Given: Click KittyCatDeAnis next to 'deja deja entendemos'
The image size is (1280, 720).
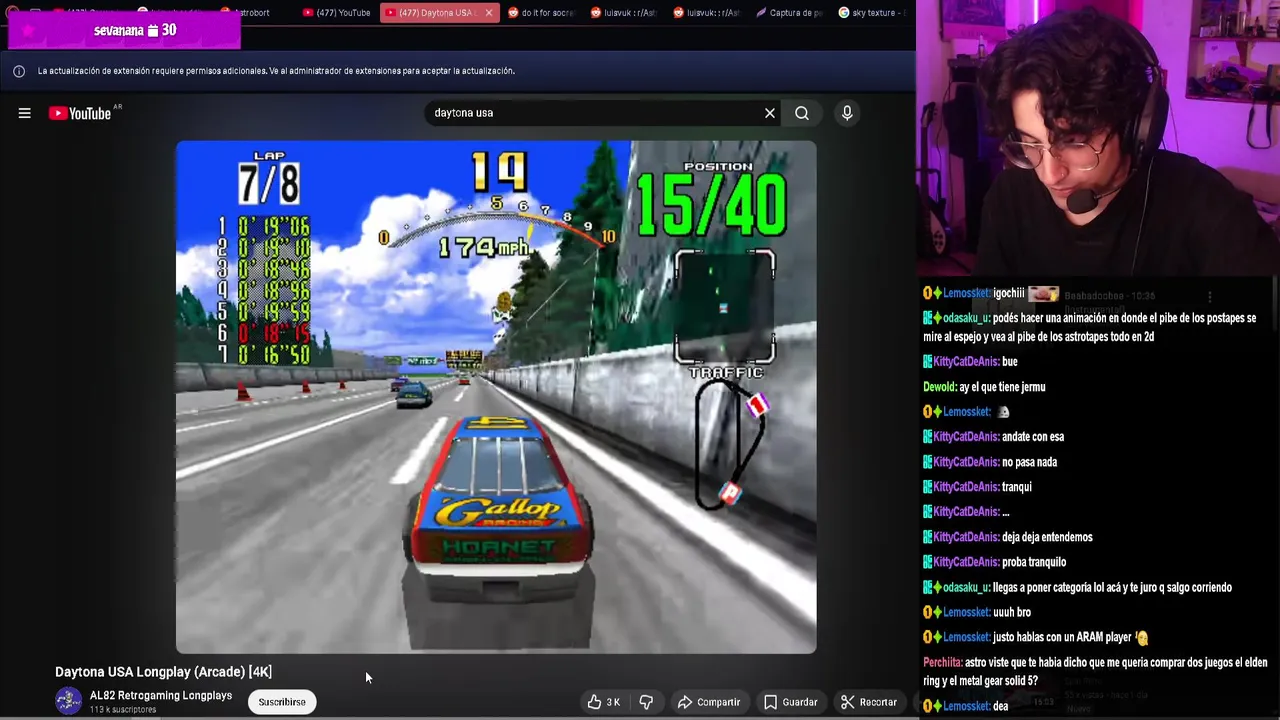Looking at the screenshot, I should coord(966,537).
